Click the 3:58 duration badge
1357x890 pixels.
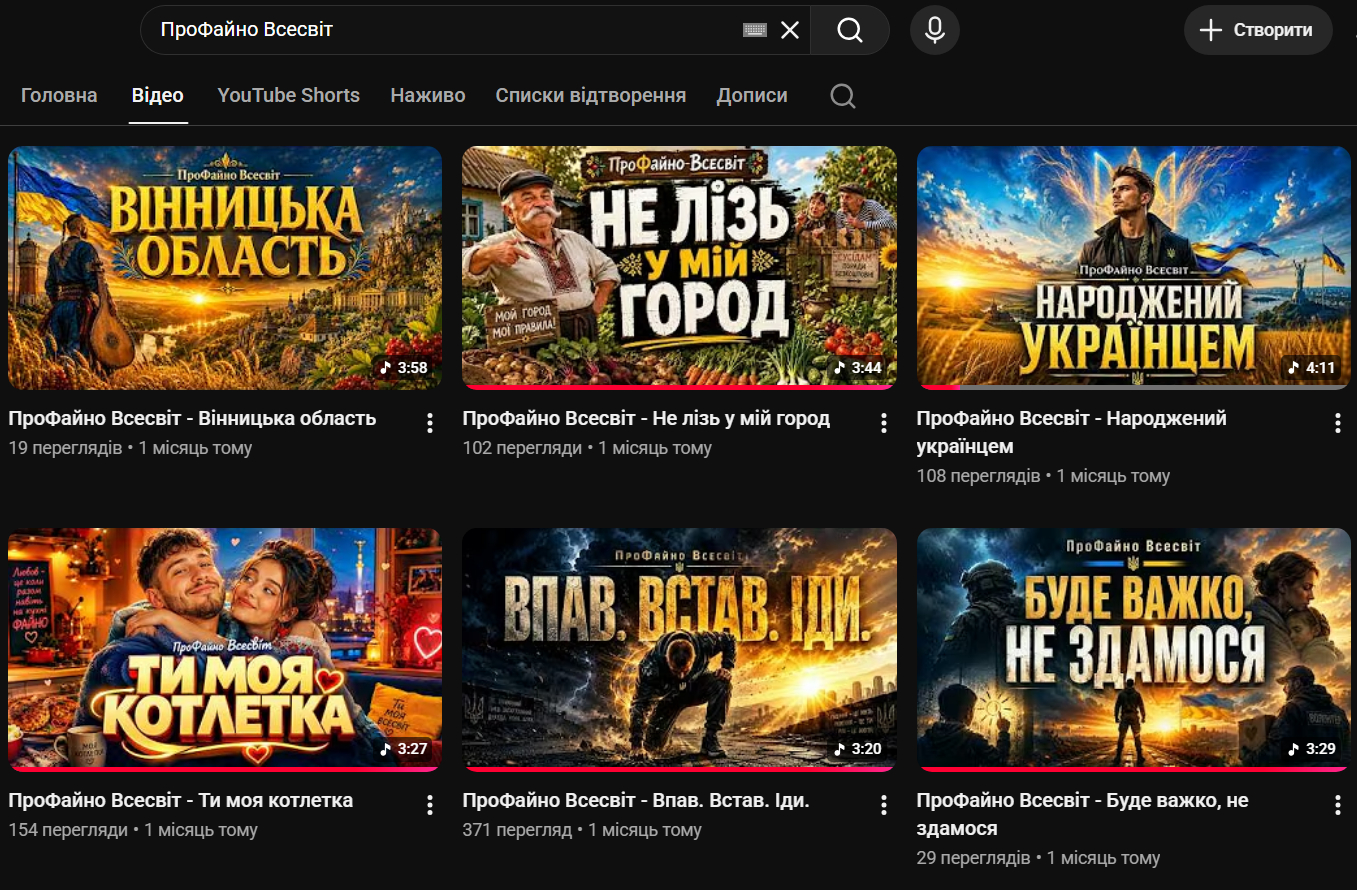(404, 367)
